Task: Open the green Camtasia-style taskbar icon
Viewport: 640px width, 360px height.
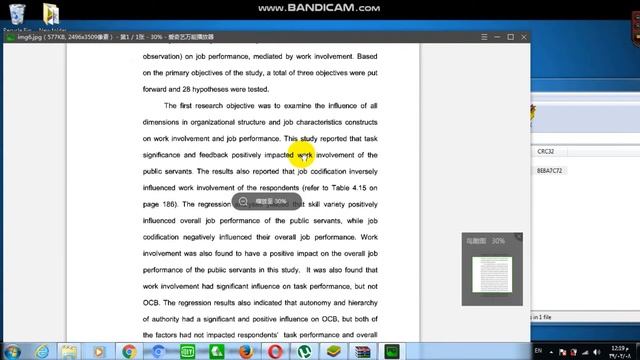Action: 217,351
